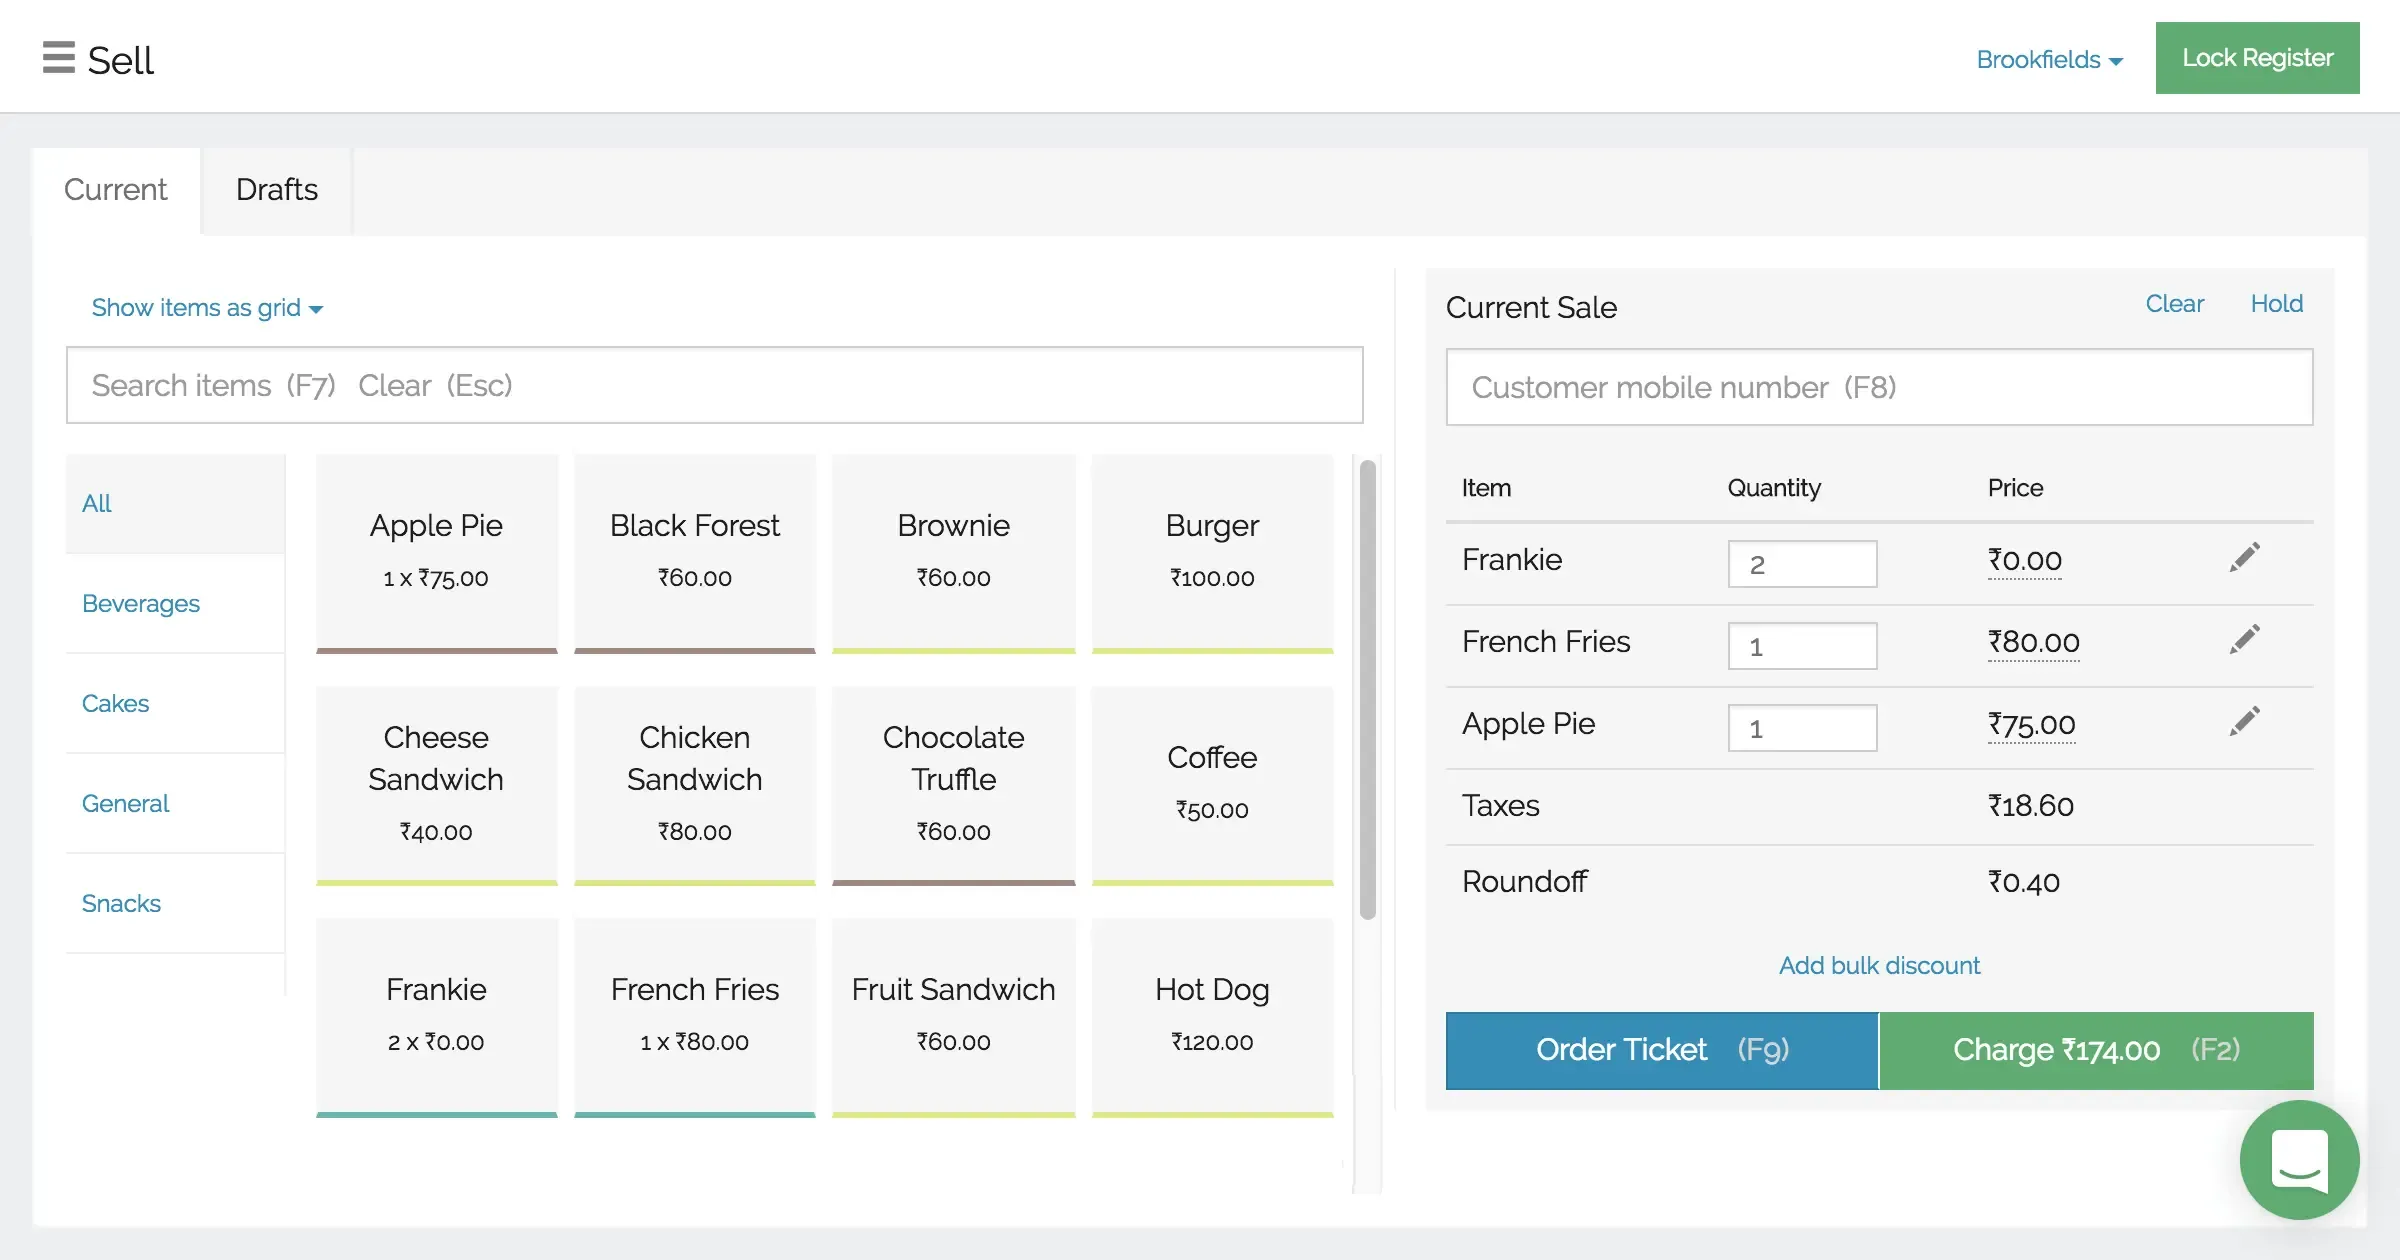This screenshot has width=2400, height=1260.
Task: Click the customer mobile number field
Action: [x=1878, y=387]
